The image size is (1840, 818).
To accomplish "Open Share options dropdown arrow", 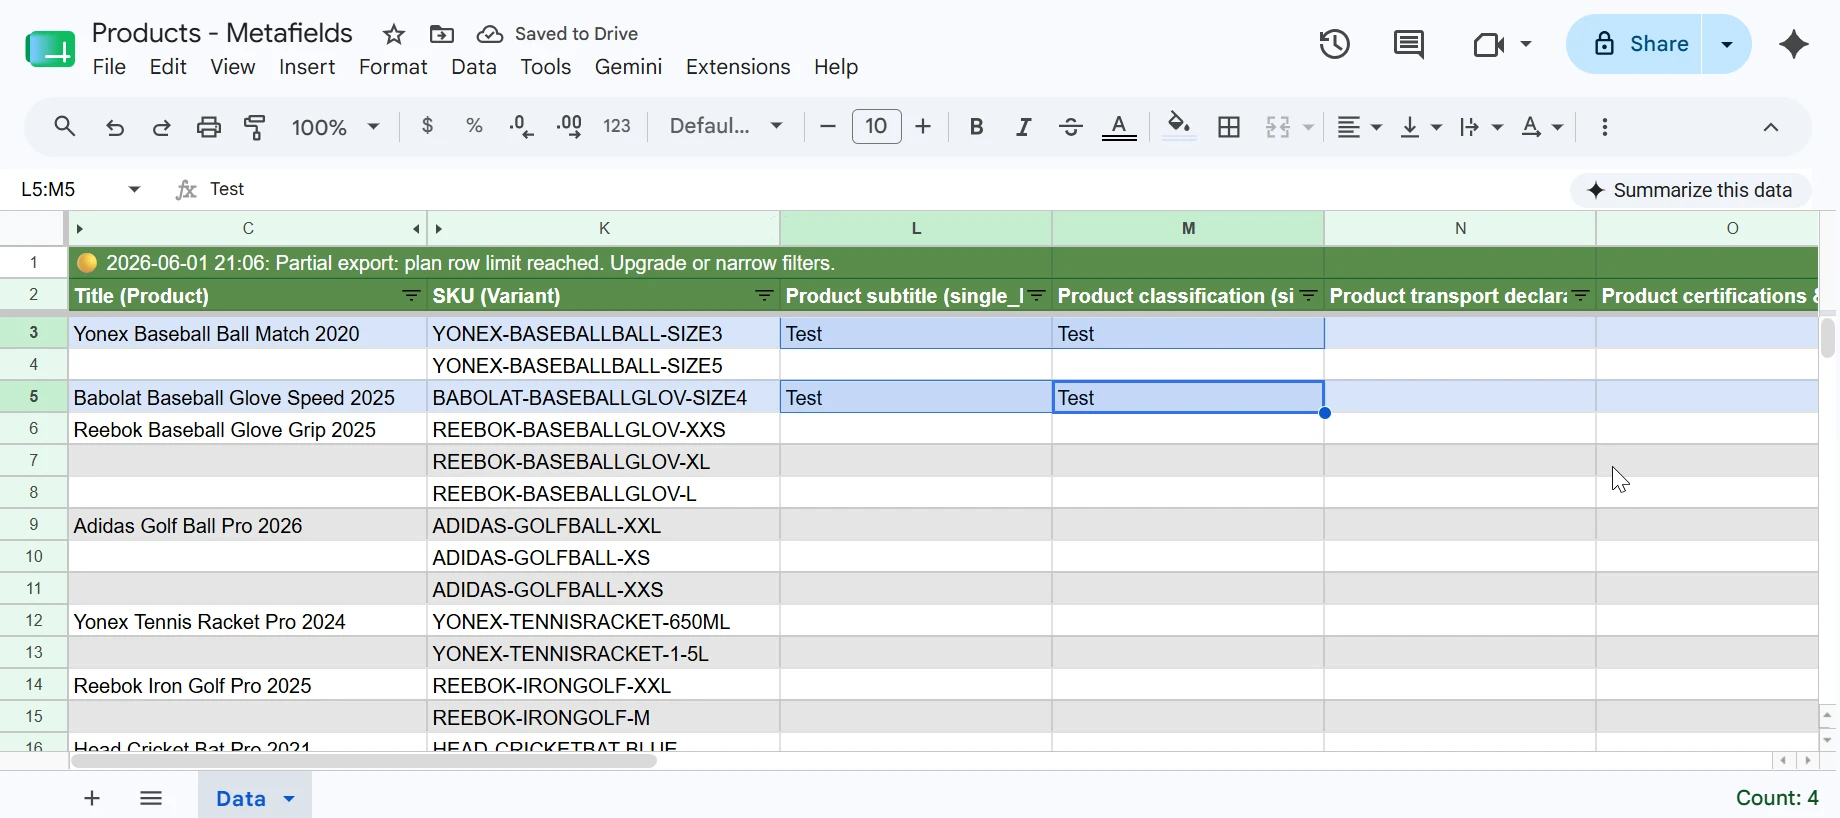I will (x=1727, y=44).
